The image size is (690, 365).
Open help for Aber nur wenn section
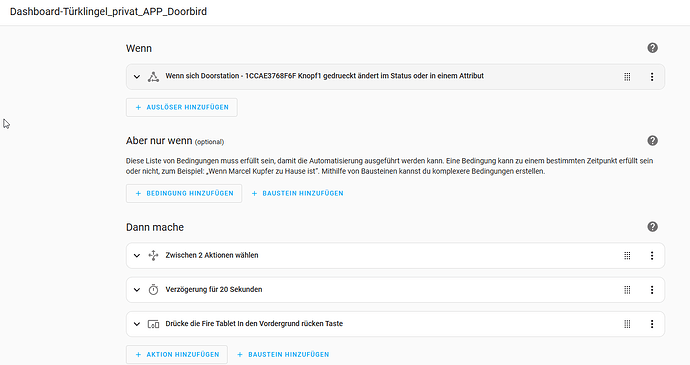pos(652,140)
